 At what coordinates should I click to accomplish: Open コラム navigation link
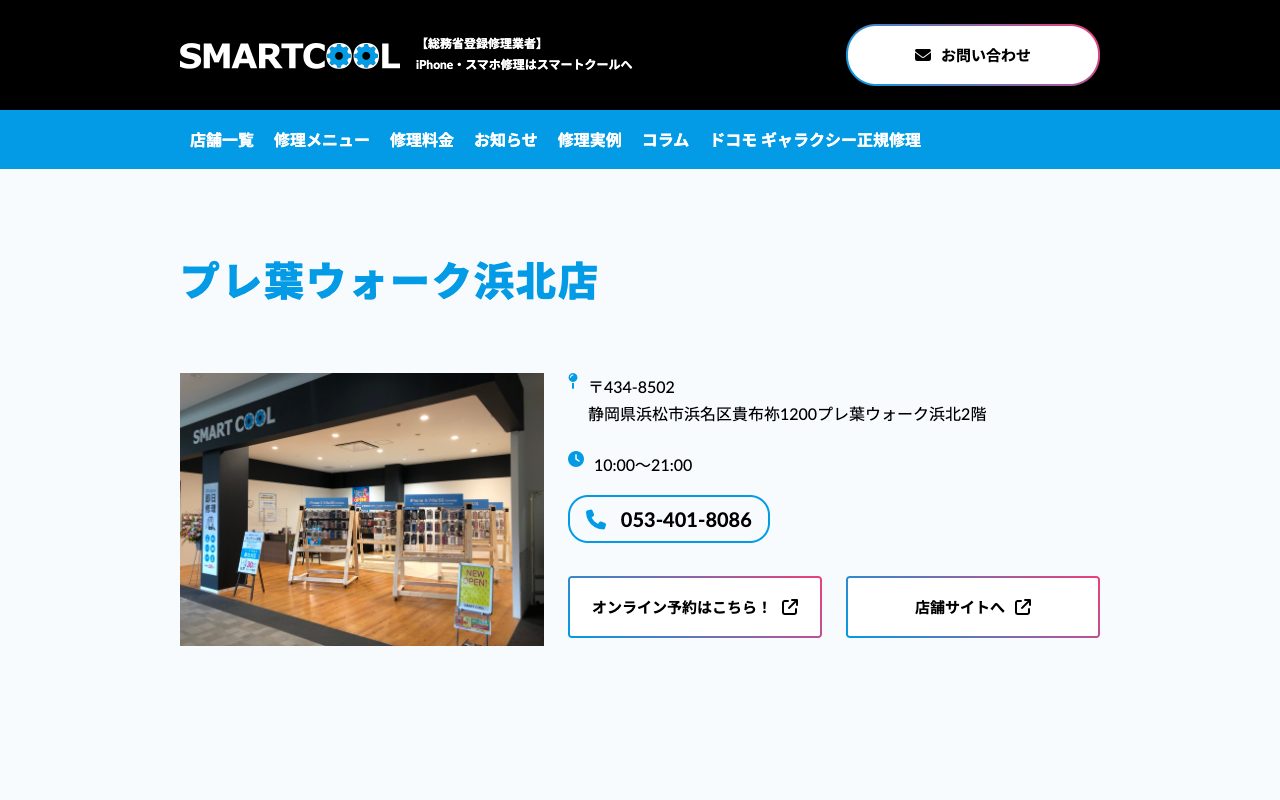[x=666, y=140]
